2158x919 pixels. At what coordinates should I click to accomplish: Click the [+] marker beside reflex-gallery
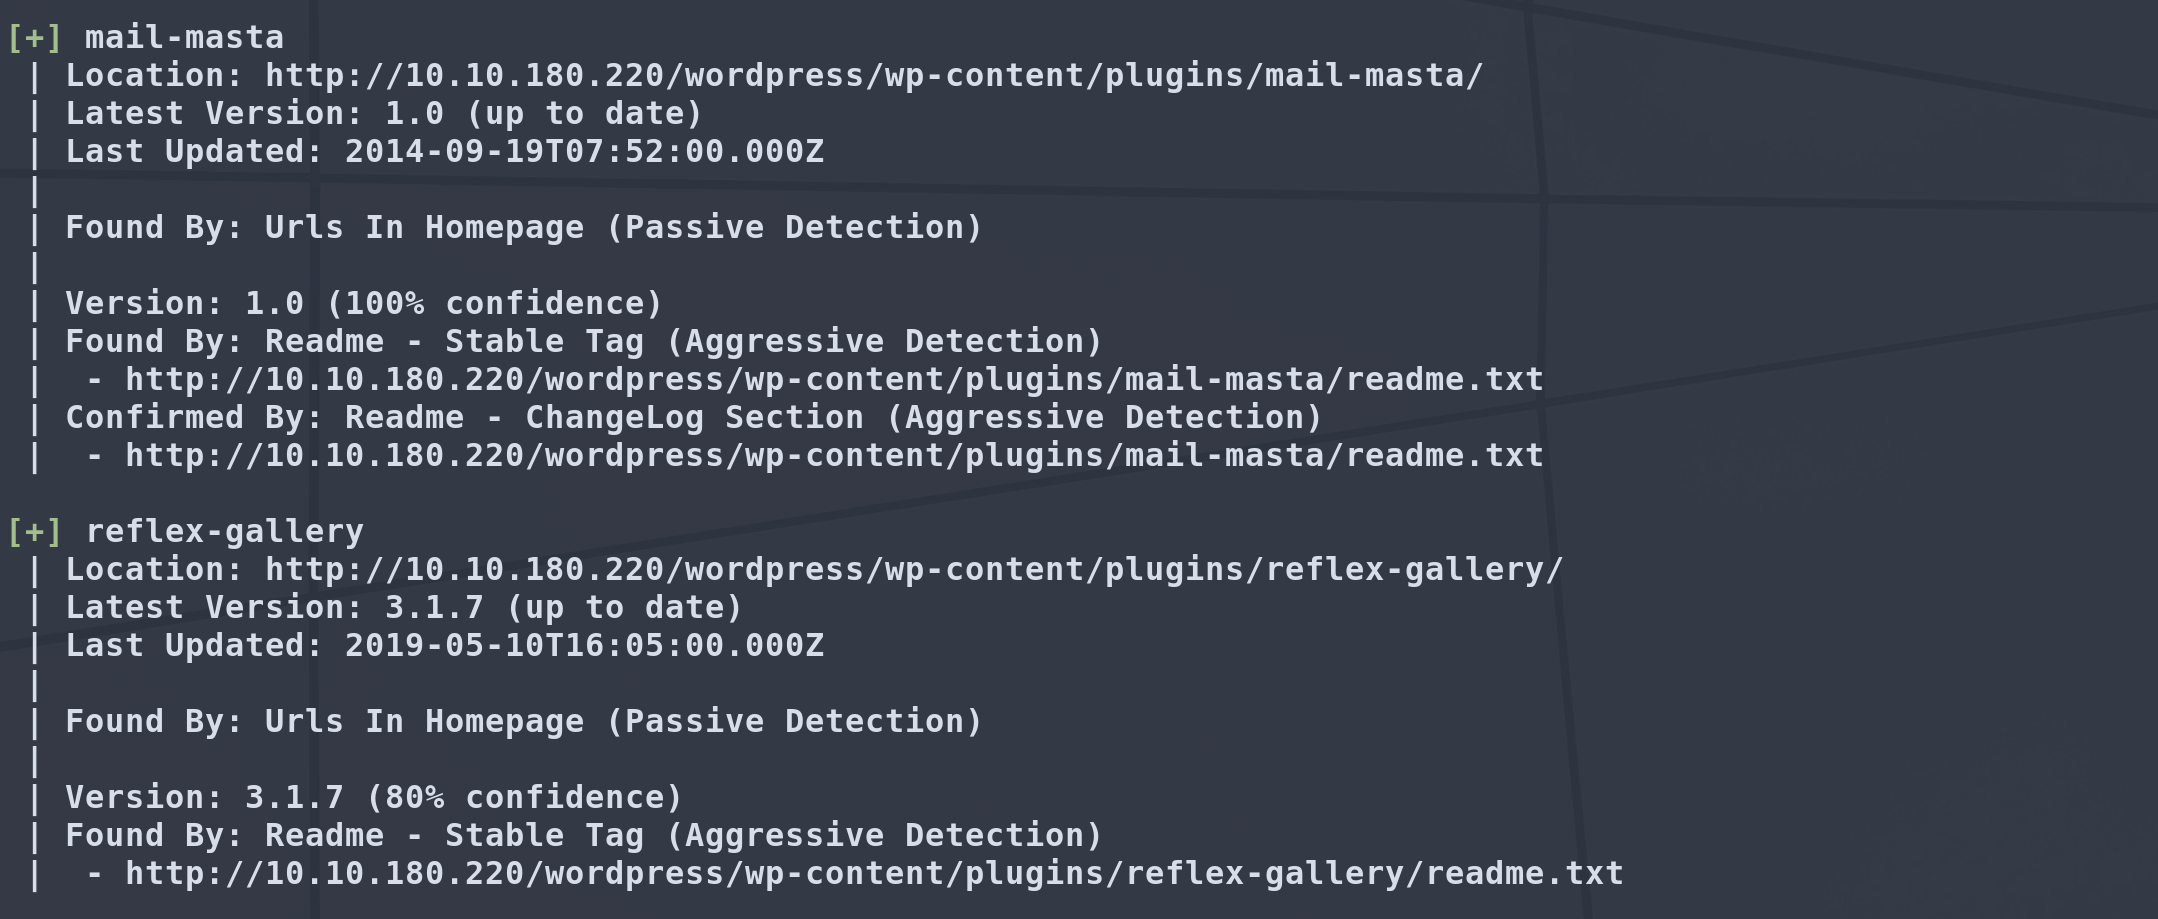tap(34, 532)
